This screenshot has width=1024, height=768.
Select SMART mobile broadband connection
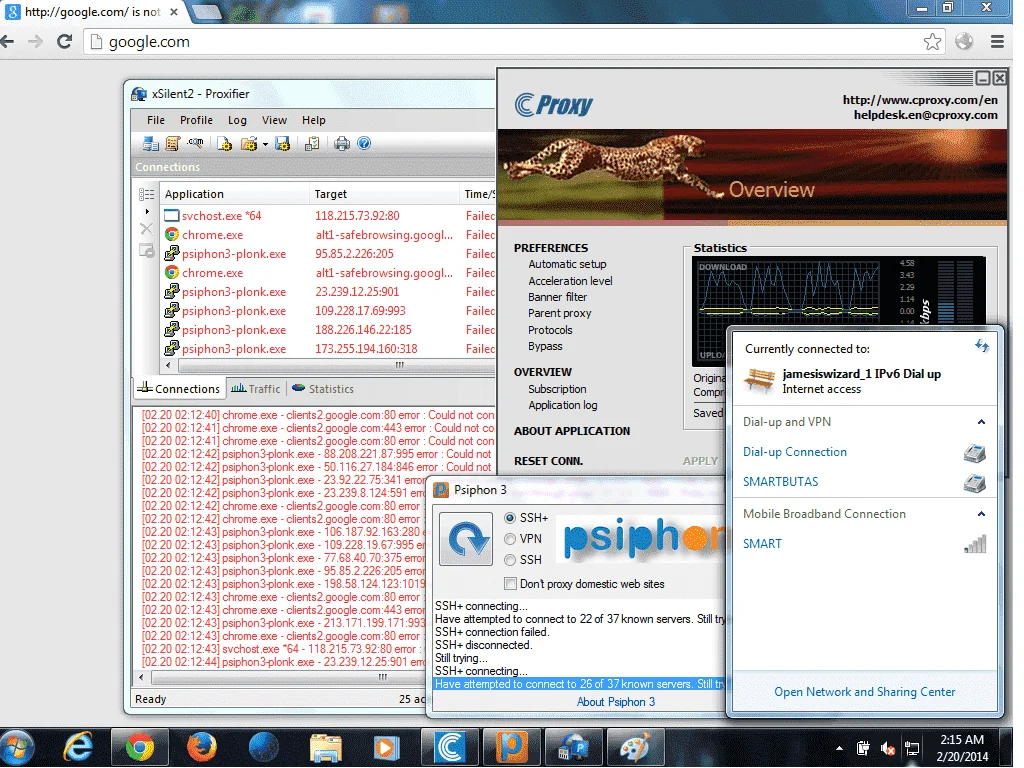[x=761, y=543]
